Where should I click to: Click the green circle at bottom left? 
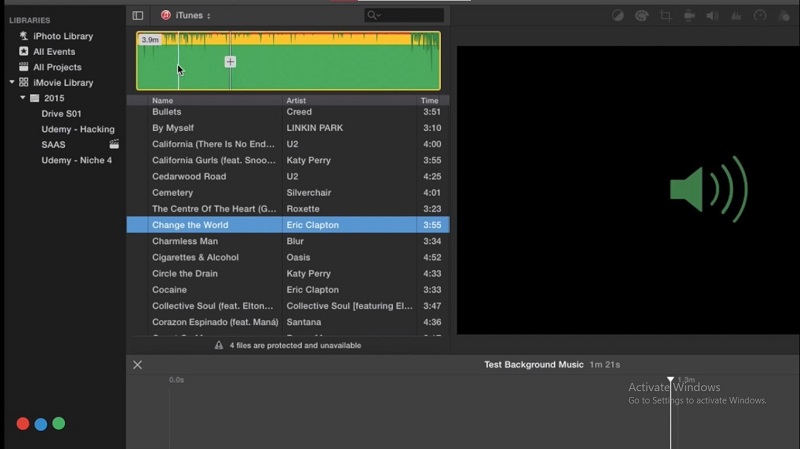click(59, 423)
